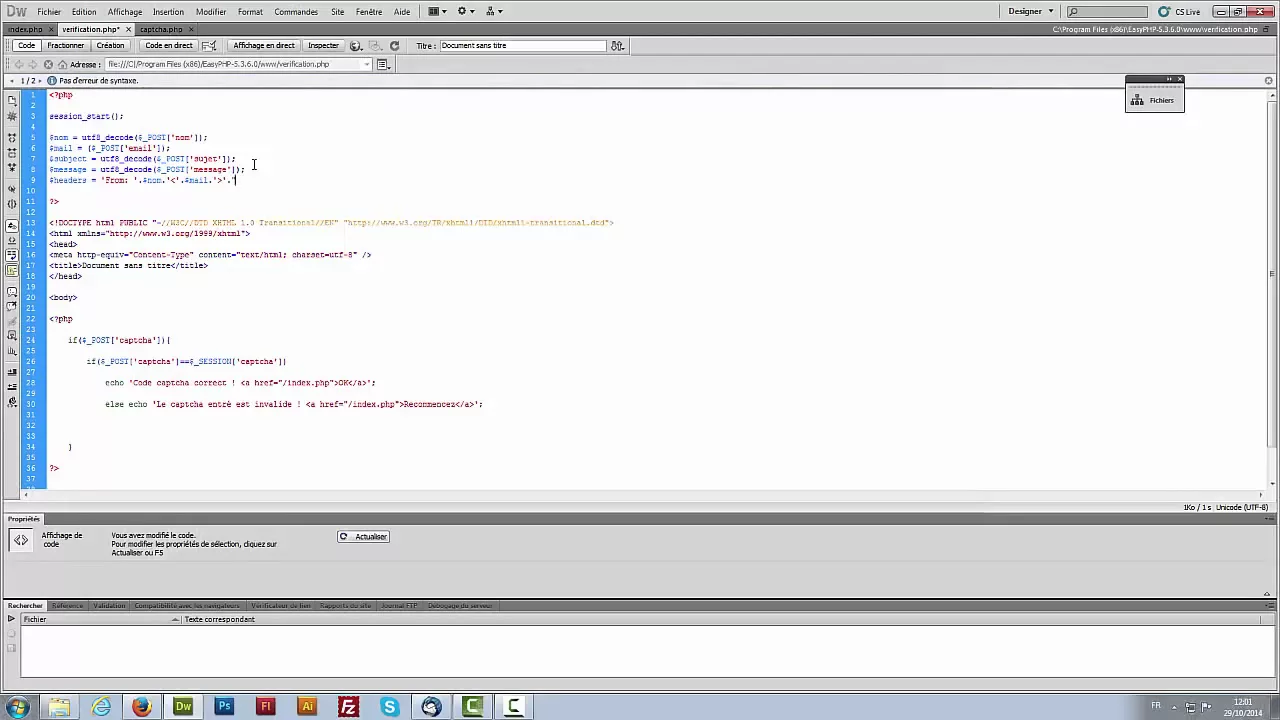Switch to Code view
The image size is (1280, 720).
tap(26, 46)
